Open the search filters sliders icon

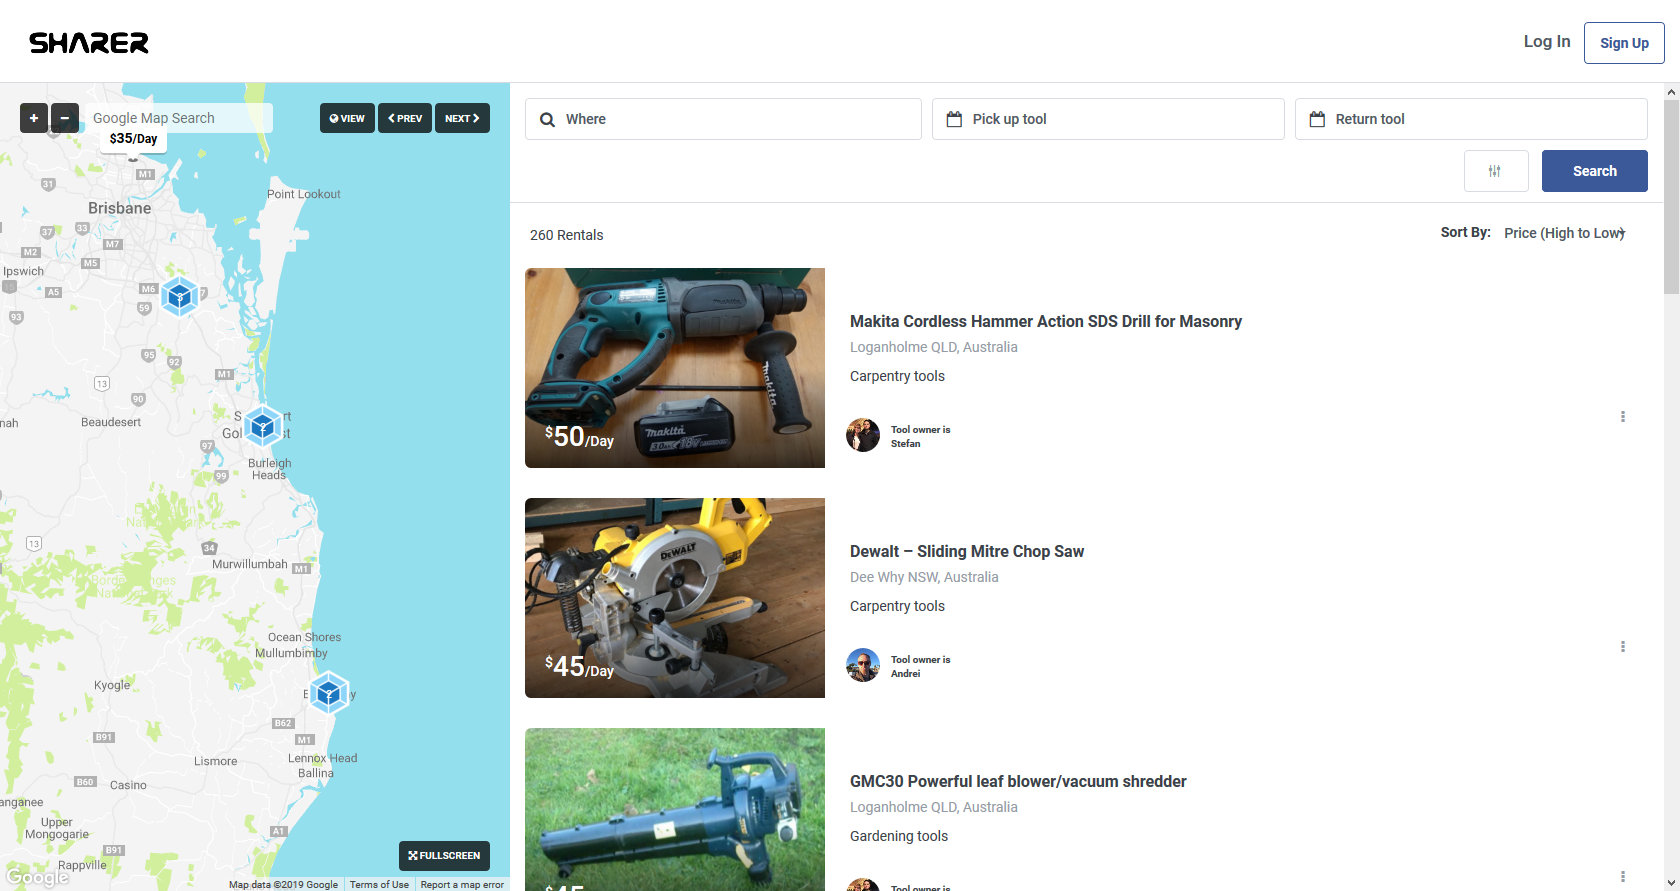click(1496, 171)
